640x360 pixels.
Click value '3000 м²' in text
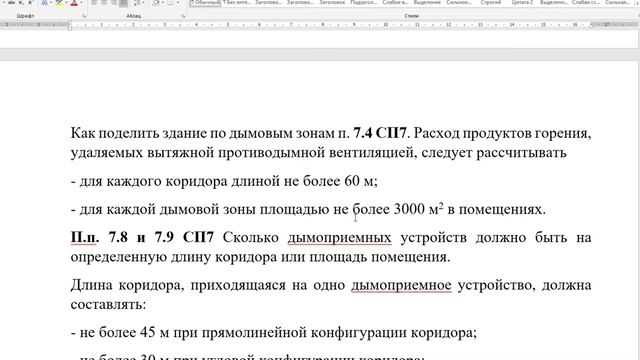tap(418, 209)
